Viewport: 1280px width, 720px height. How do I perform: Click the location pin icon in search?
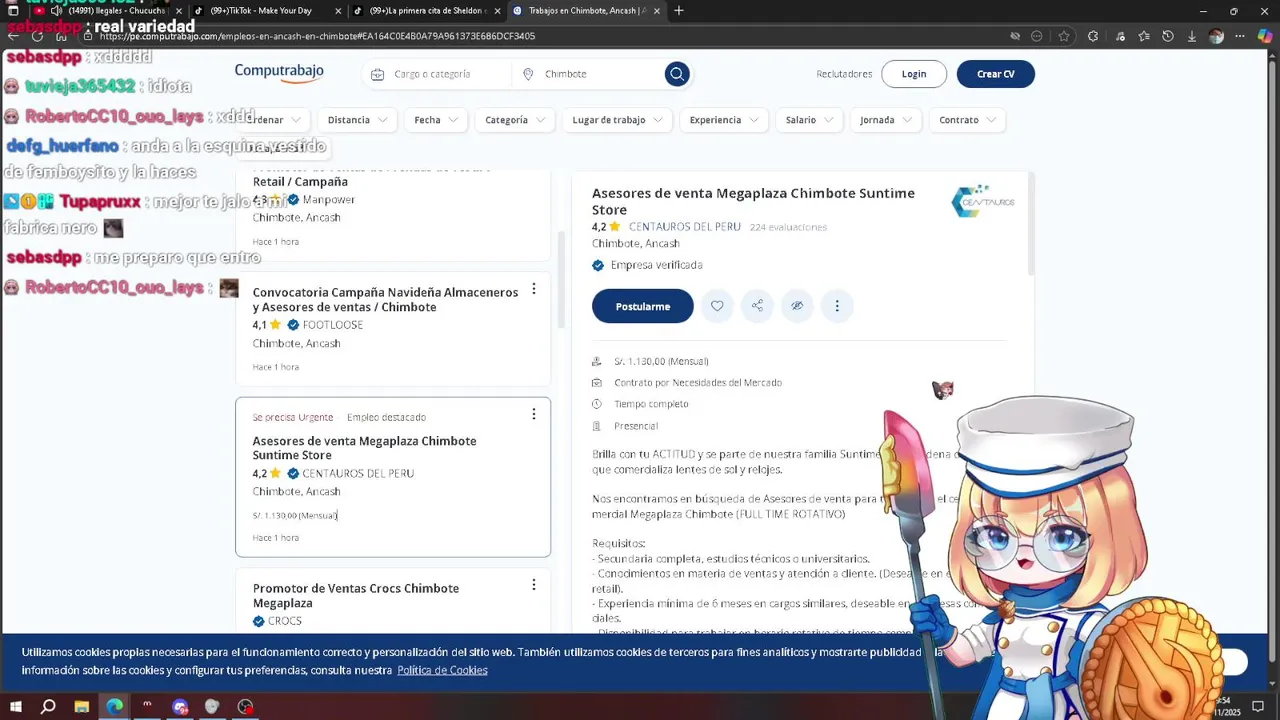point(528,74)
